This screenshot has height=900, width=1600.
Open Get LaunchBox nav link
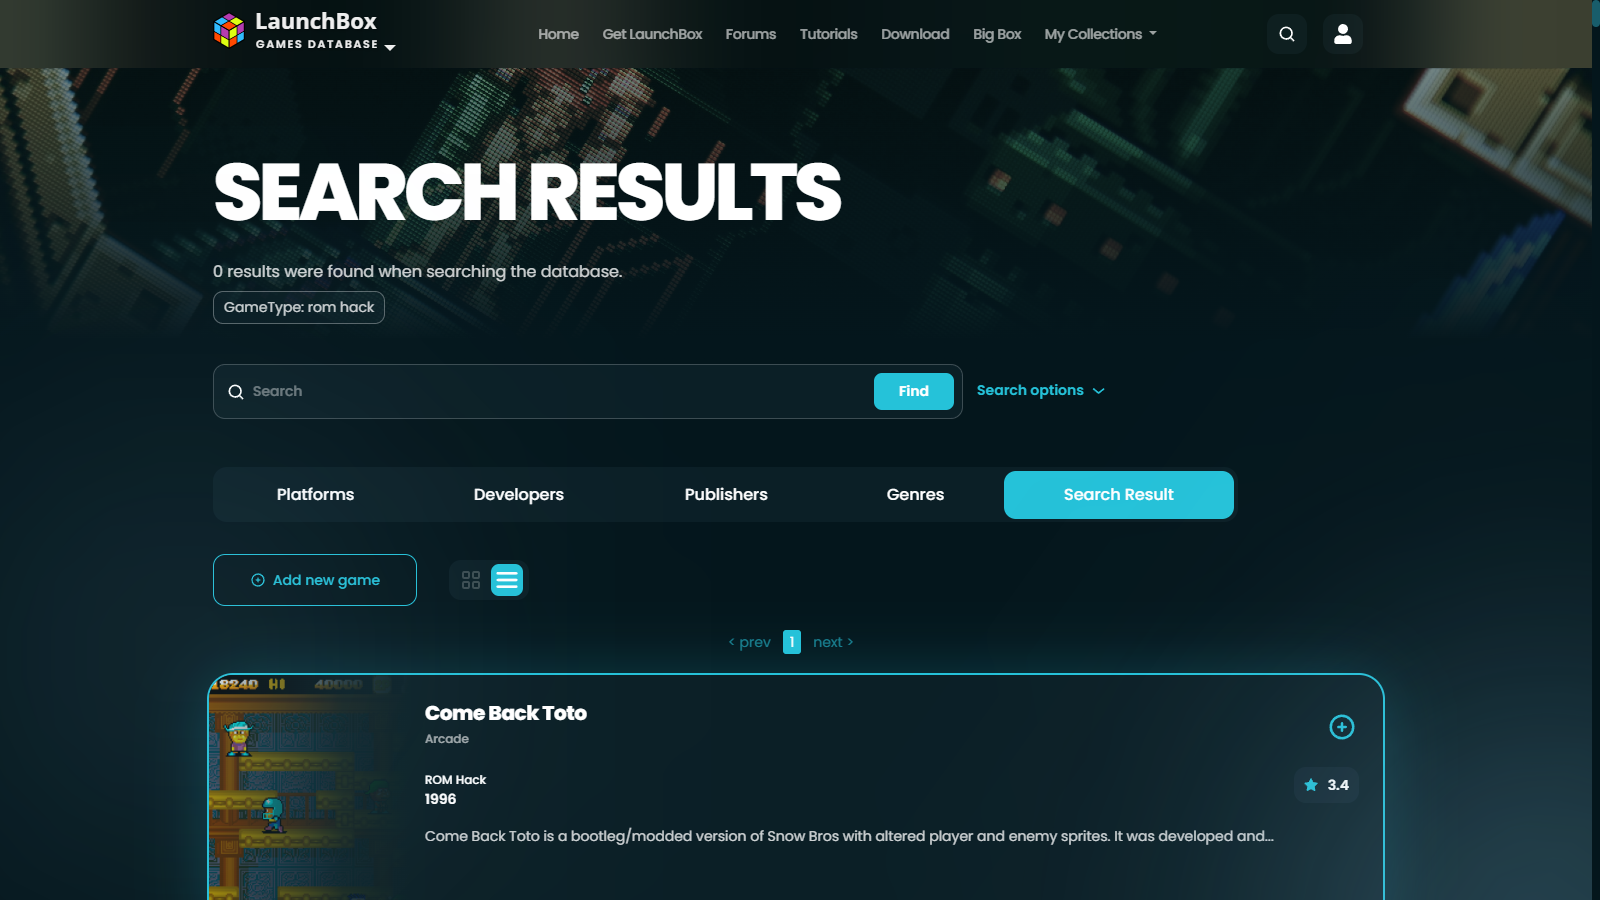(x=652, y=34)
